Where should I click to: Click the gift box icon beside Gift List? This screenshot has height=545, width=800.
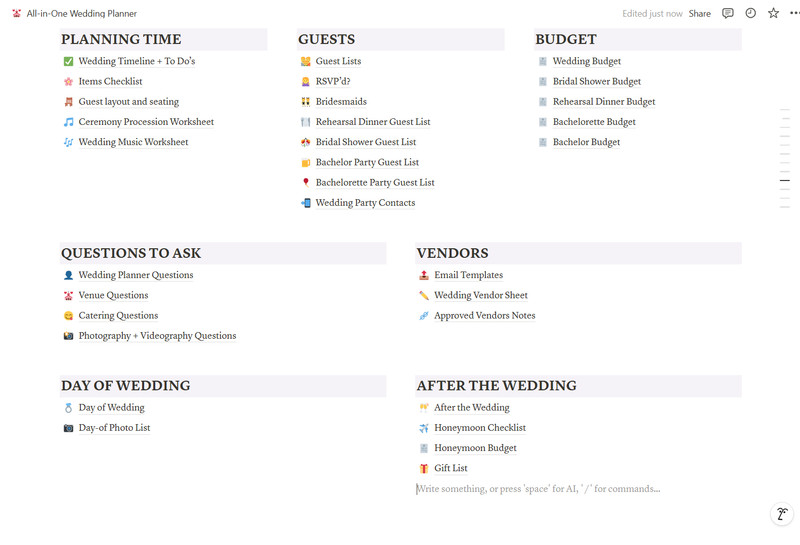click(x=424, y=468)
